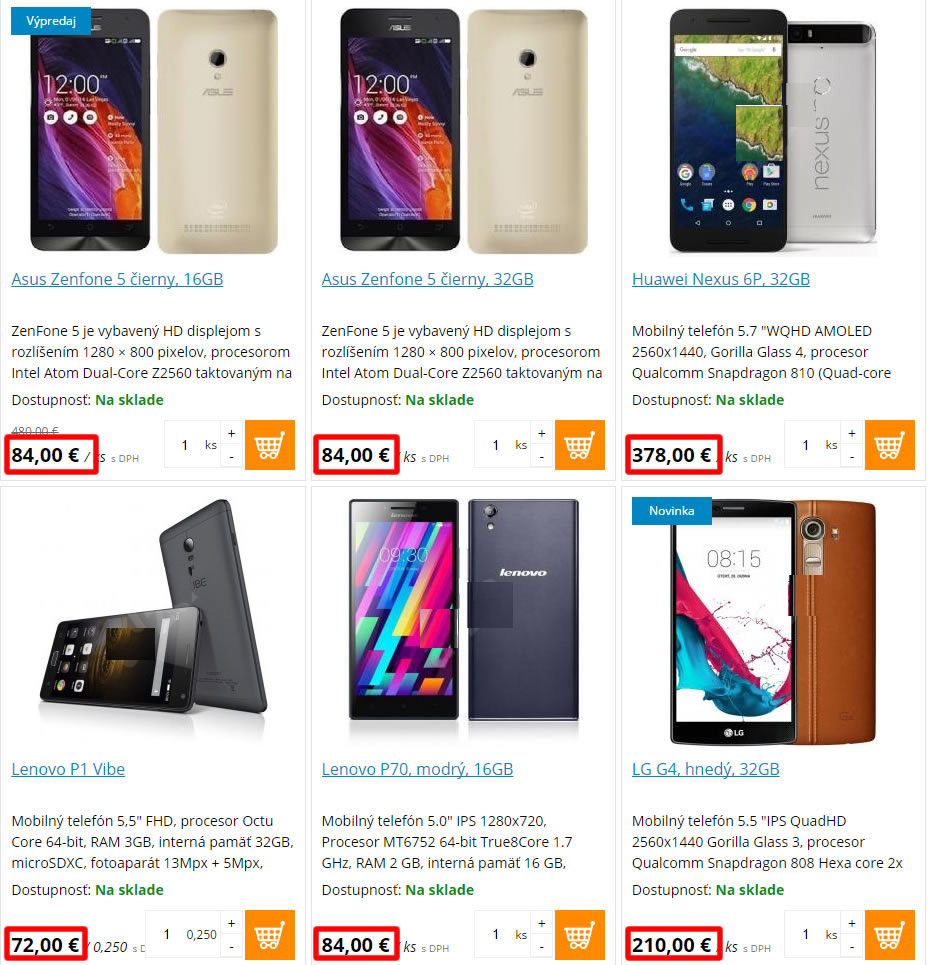Add LG G4 hnedý to cart

pos(890,935)
